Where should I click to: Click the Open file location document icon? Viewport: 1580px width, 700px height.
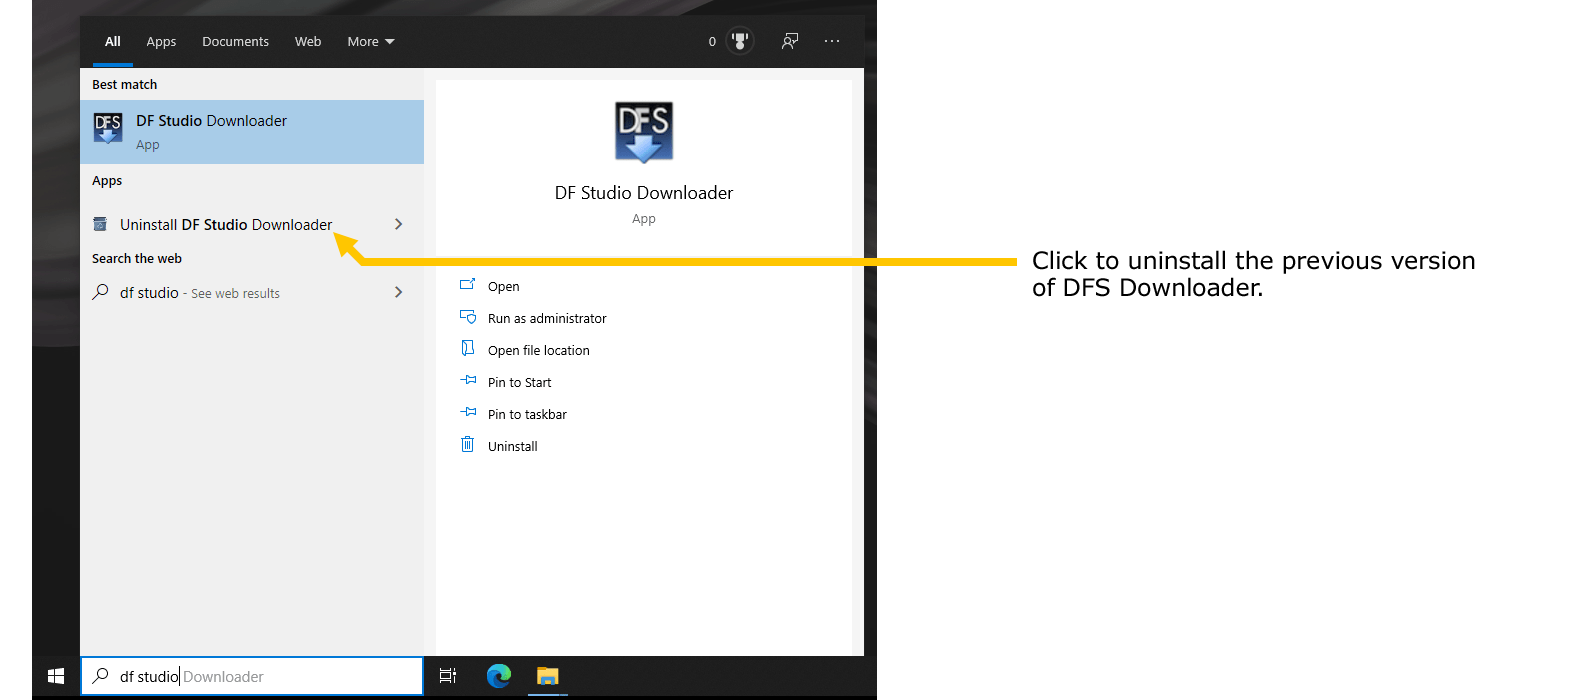coord(467,348)
